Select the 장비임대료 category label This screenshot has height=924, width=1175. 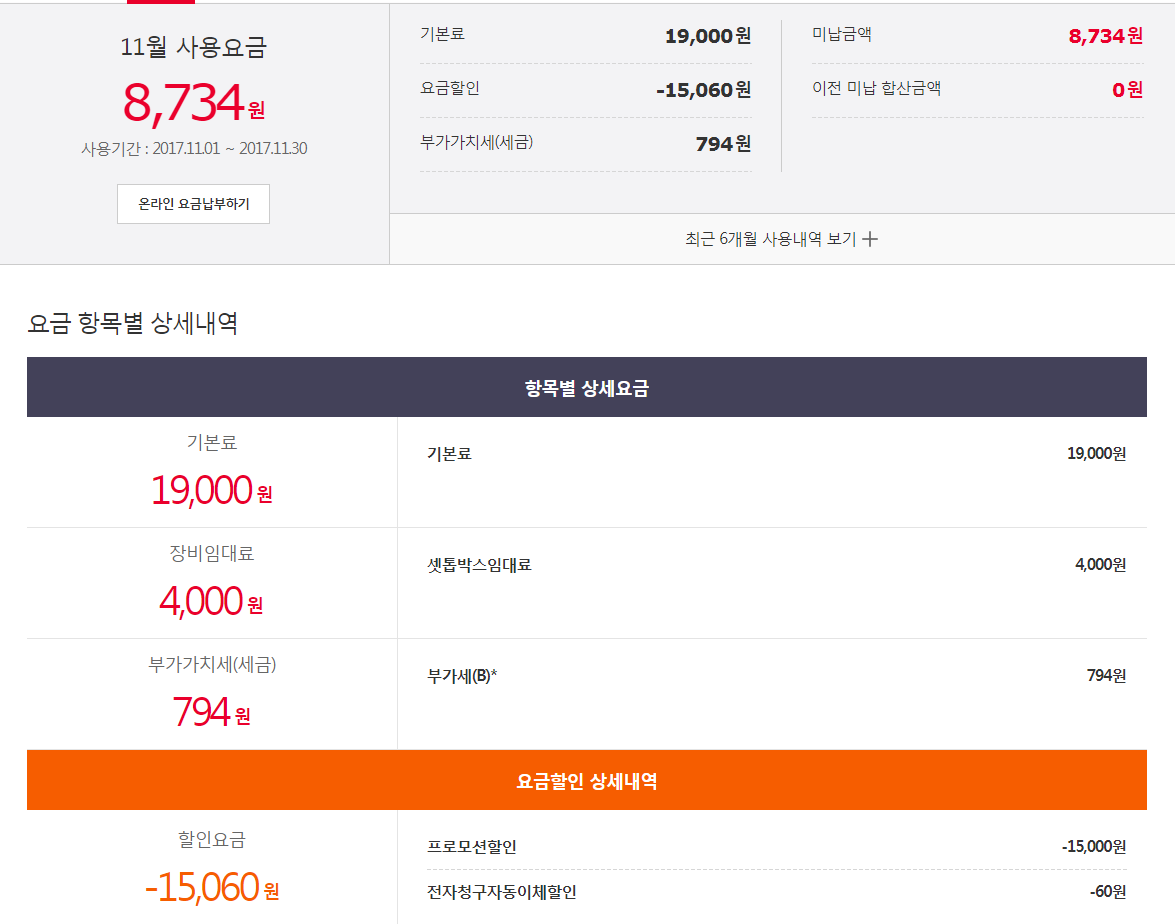pos(211,553)
